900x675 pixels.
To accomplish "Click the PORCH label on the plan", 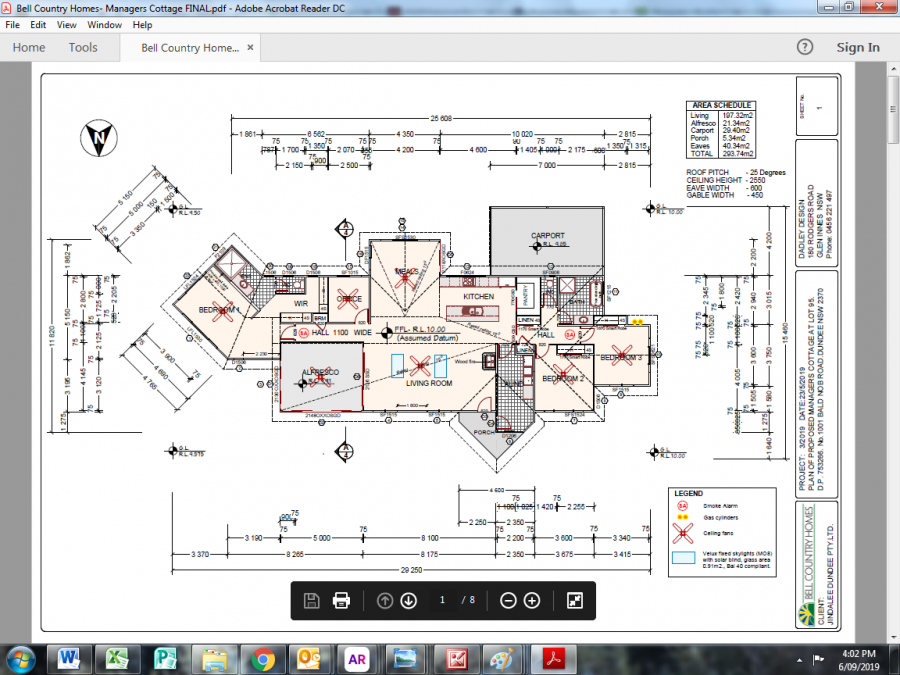I will coord(484,432).
